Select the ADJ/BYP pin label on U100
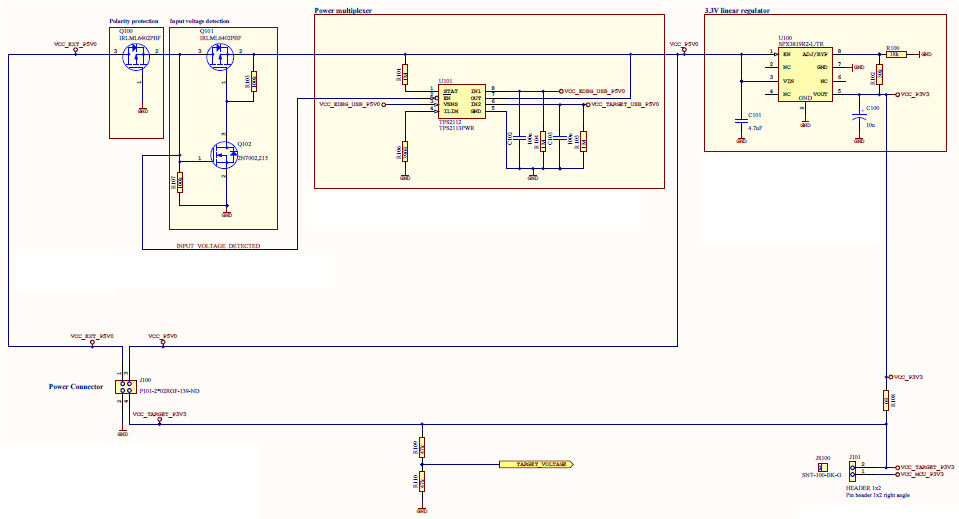The width and height of the screenshot is (959, 519). click(815, 54)
